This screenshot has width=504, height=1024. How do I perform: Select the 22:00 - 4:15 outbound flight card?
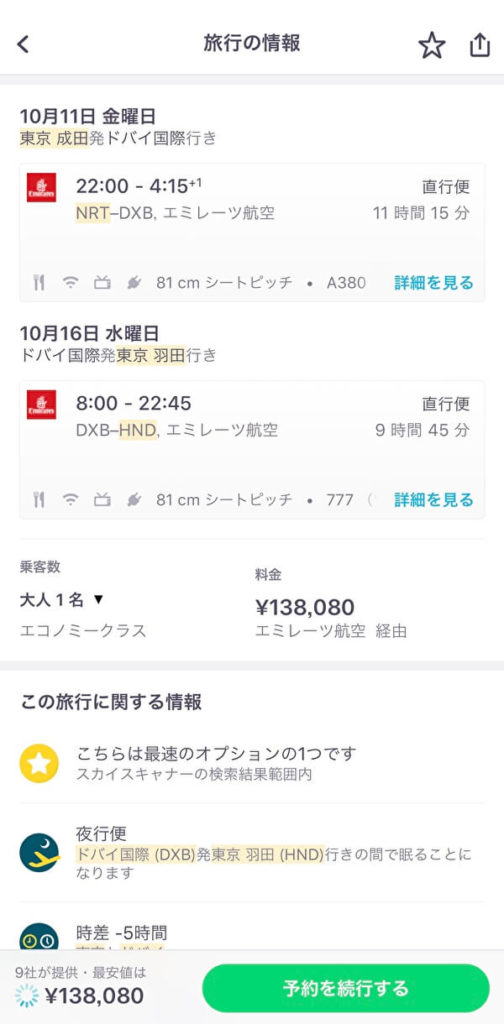(x=252, y=232)
